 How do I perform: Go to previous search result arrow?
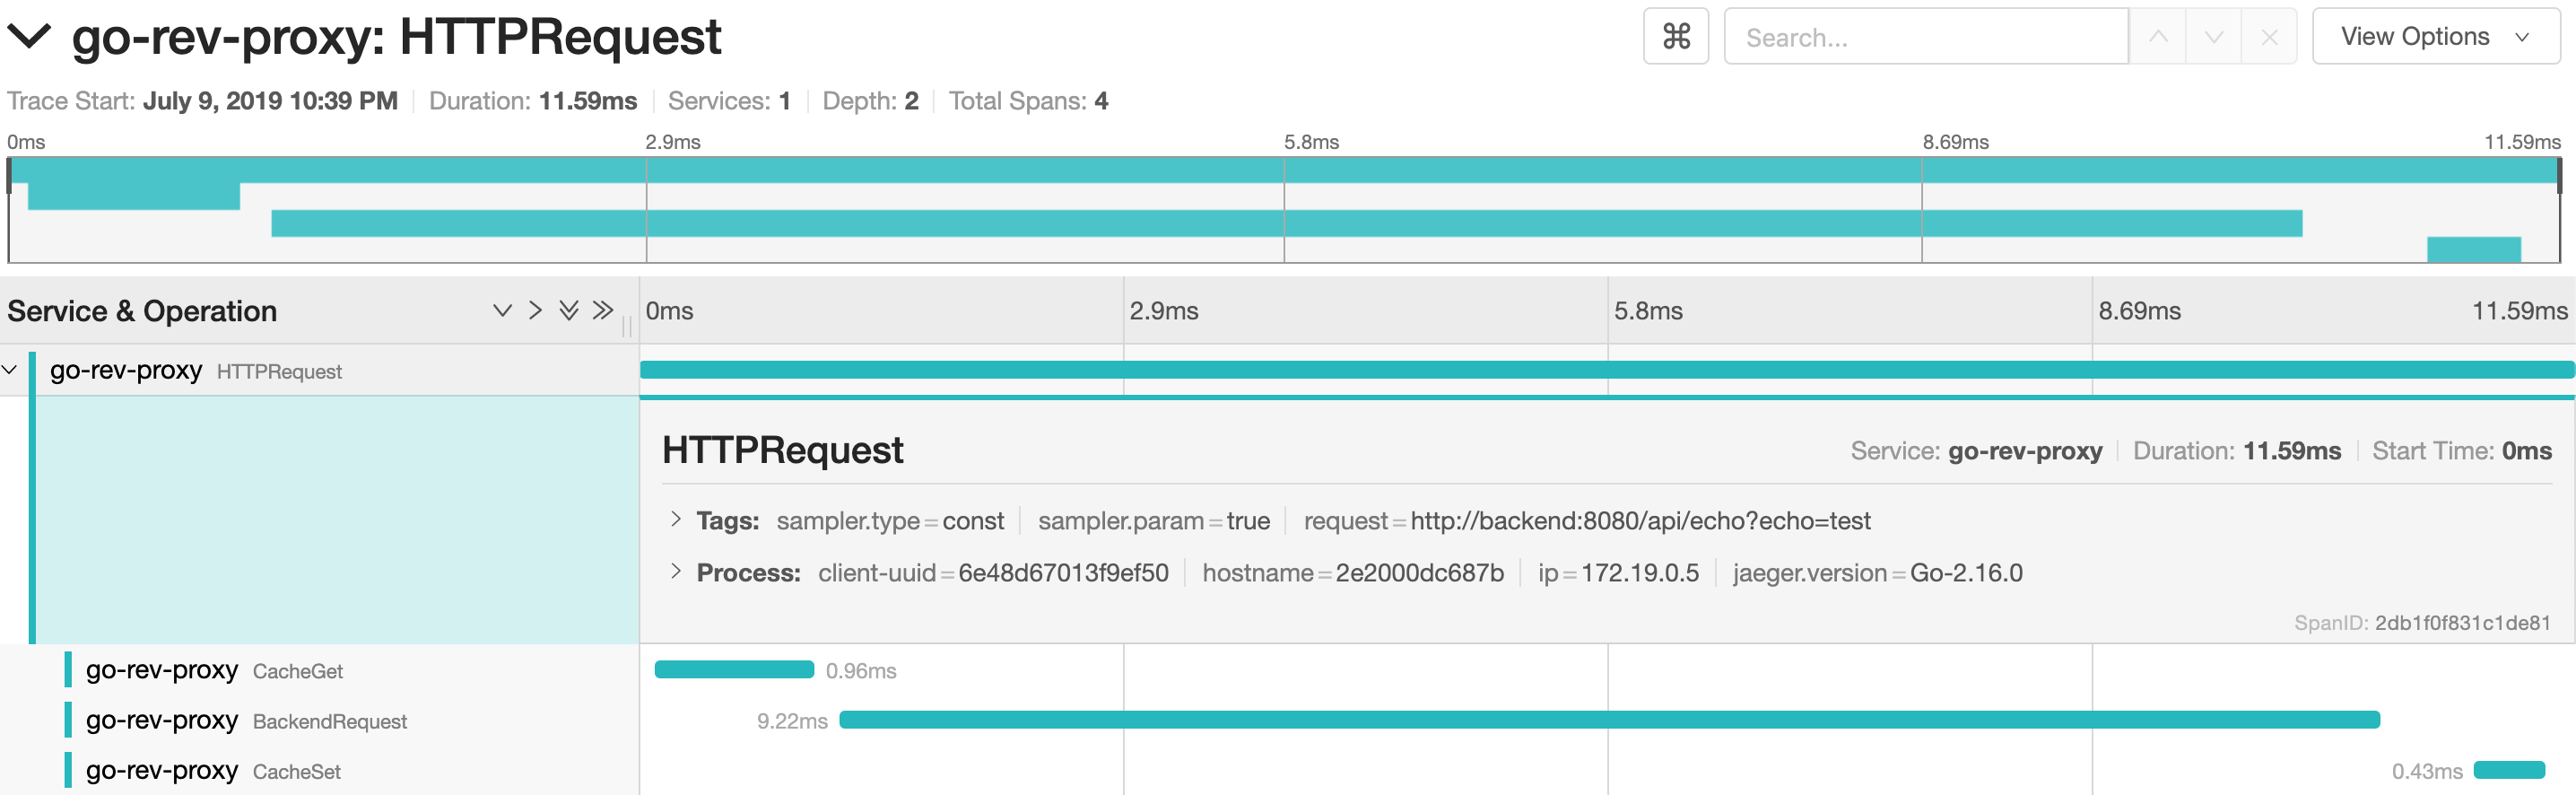[x=2158, y=37]
